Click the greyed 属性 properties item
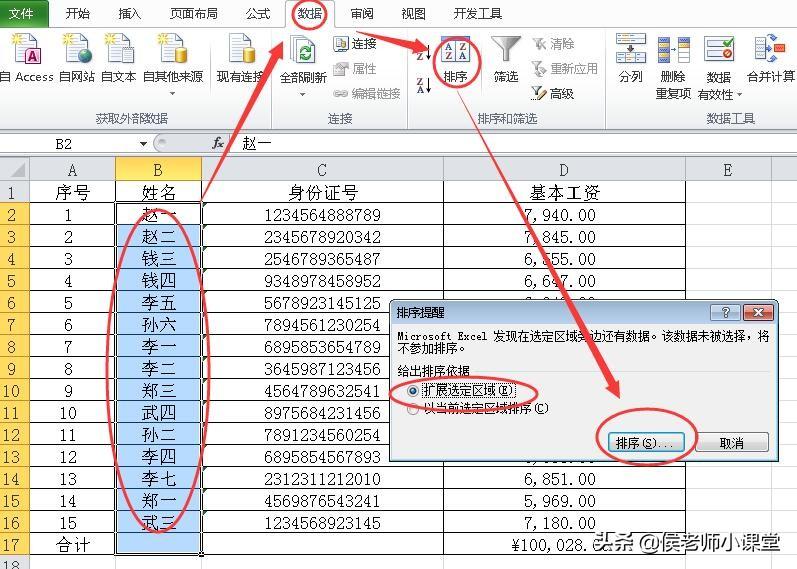 (355, 68)
